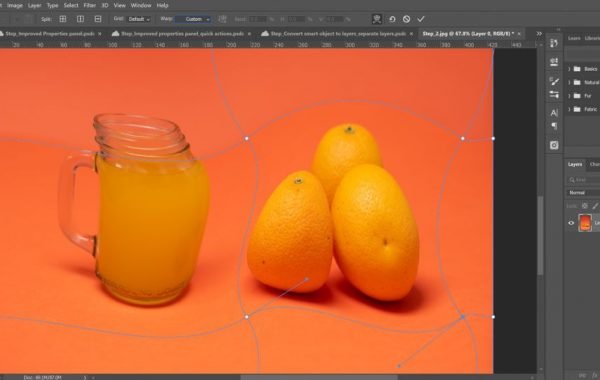Click the Reset warp arrow icon
Screen dimensions: 600x380
click(392, 19)
